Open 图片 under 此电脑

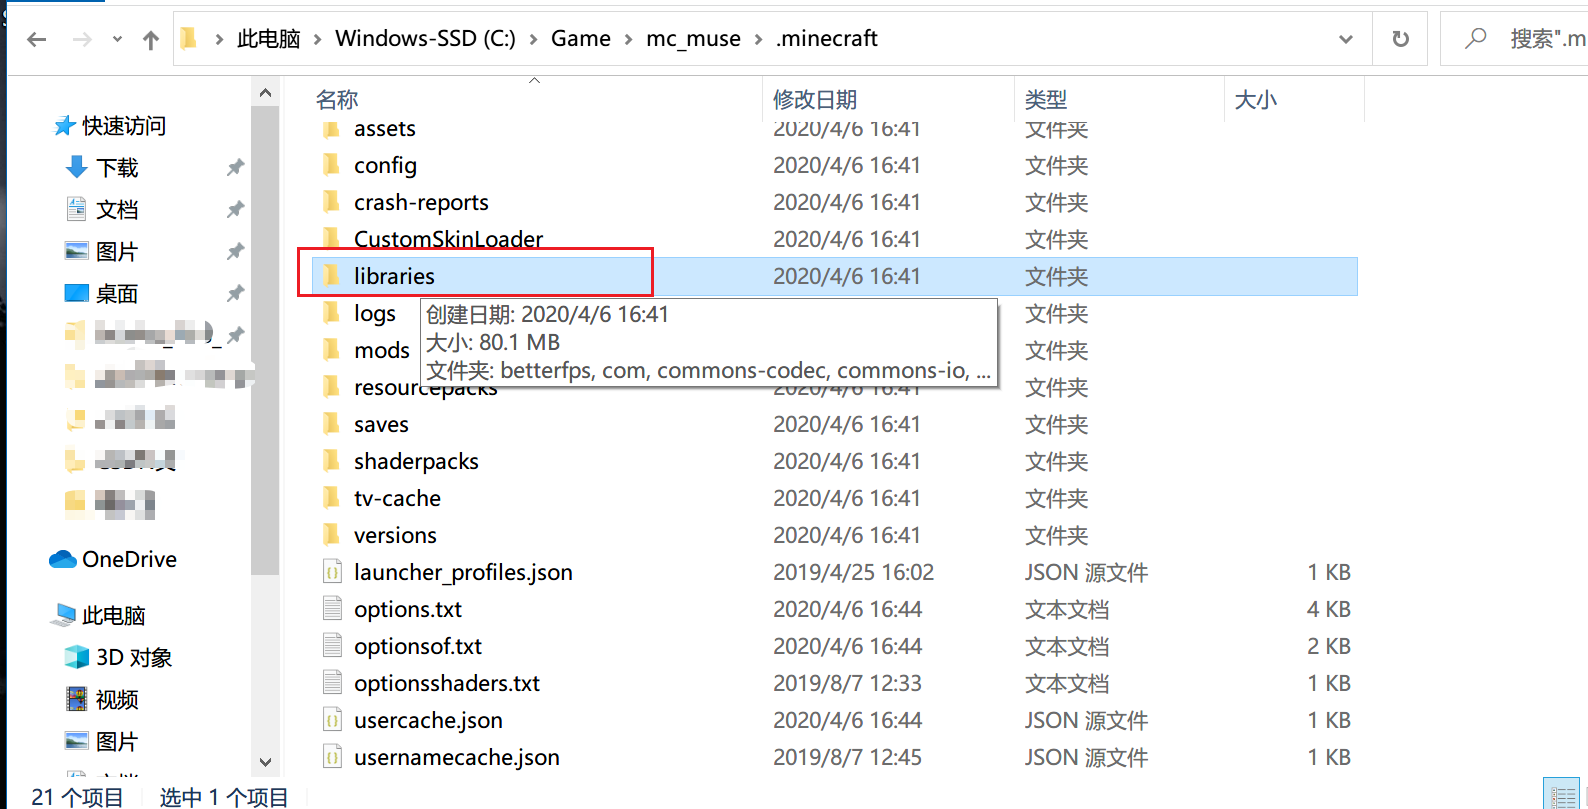(117, 742)
